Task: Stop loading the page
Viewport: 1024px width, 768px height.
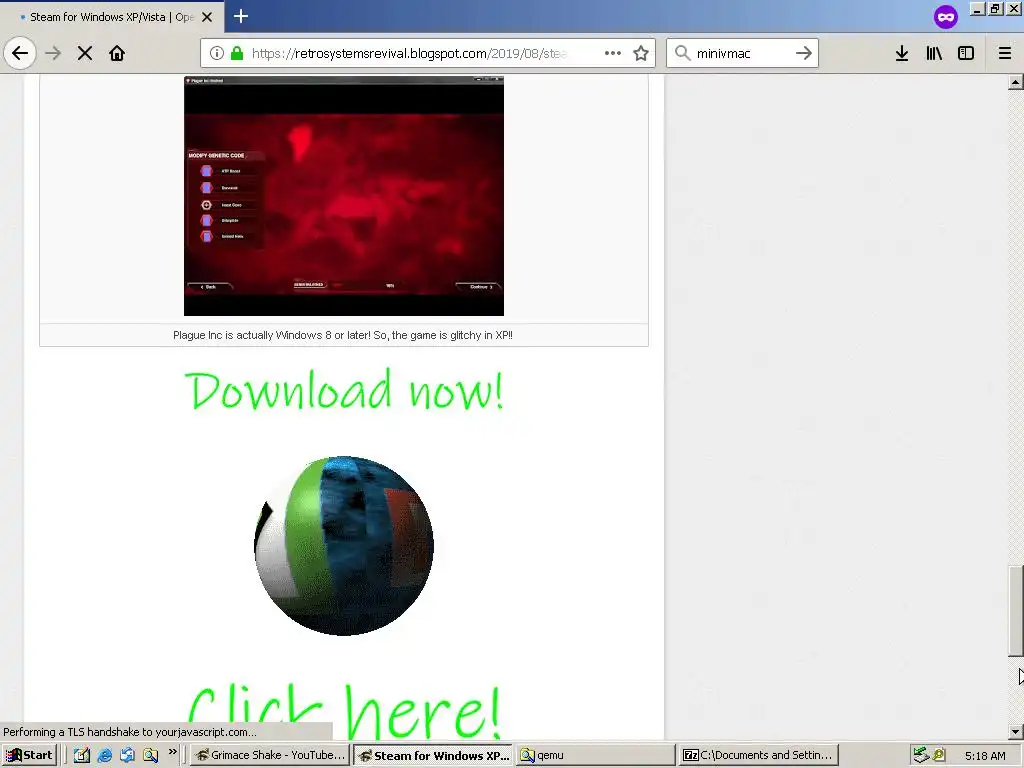Action: pos(85,53)
